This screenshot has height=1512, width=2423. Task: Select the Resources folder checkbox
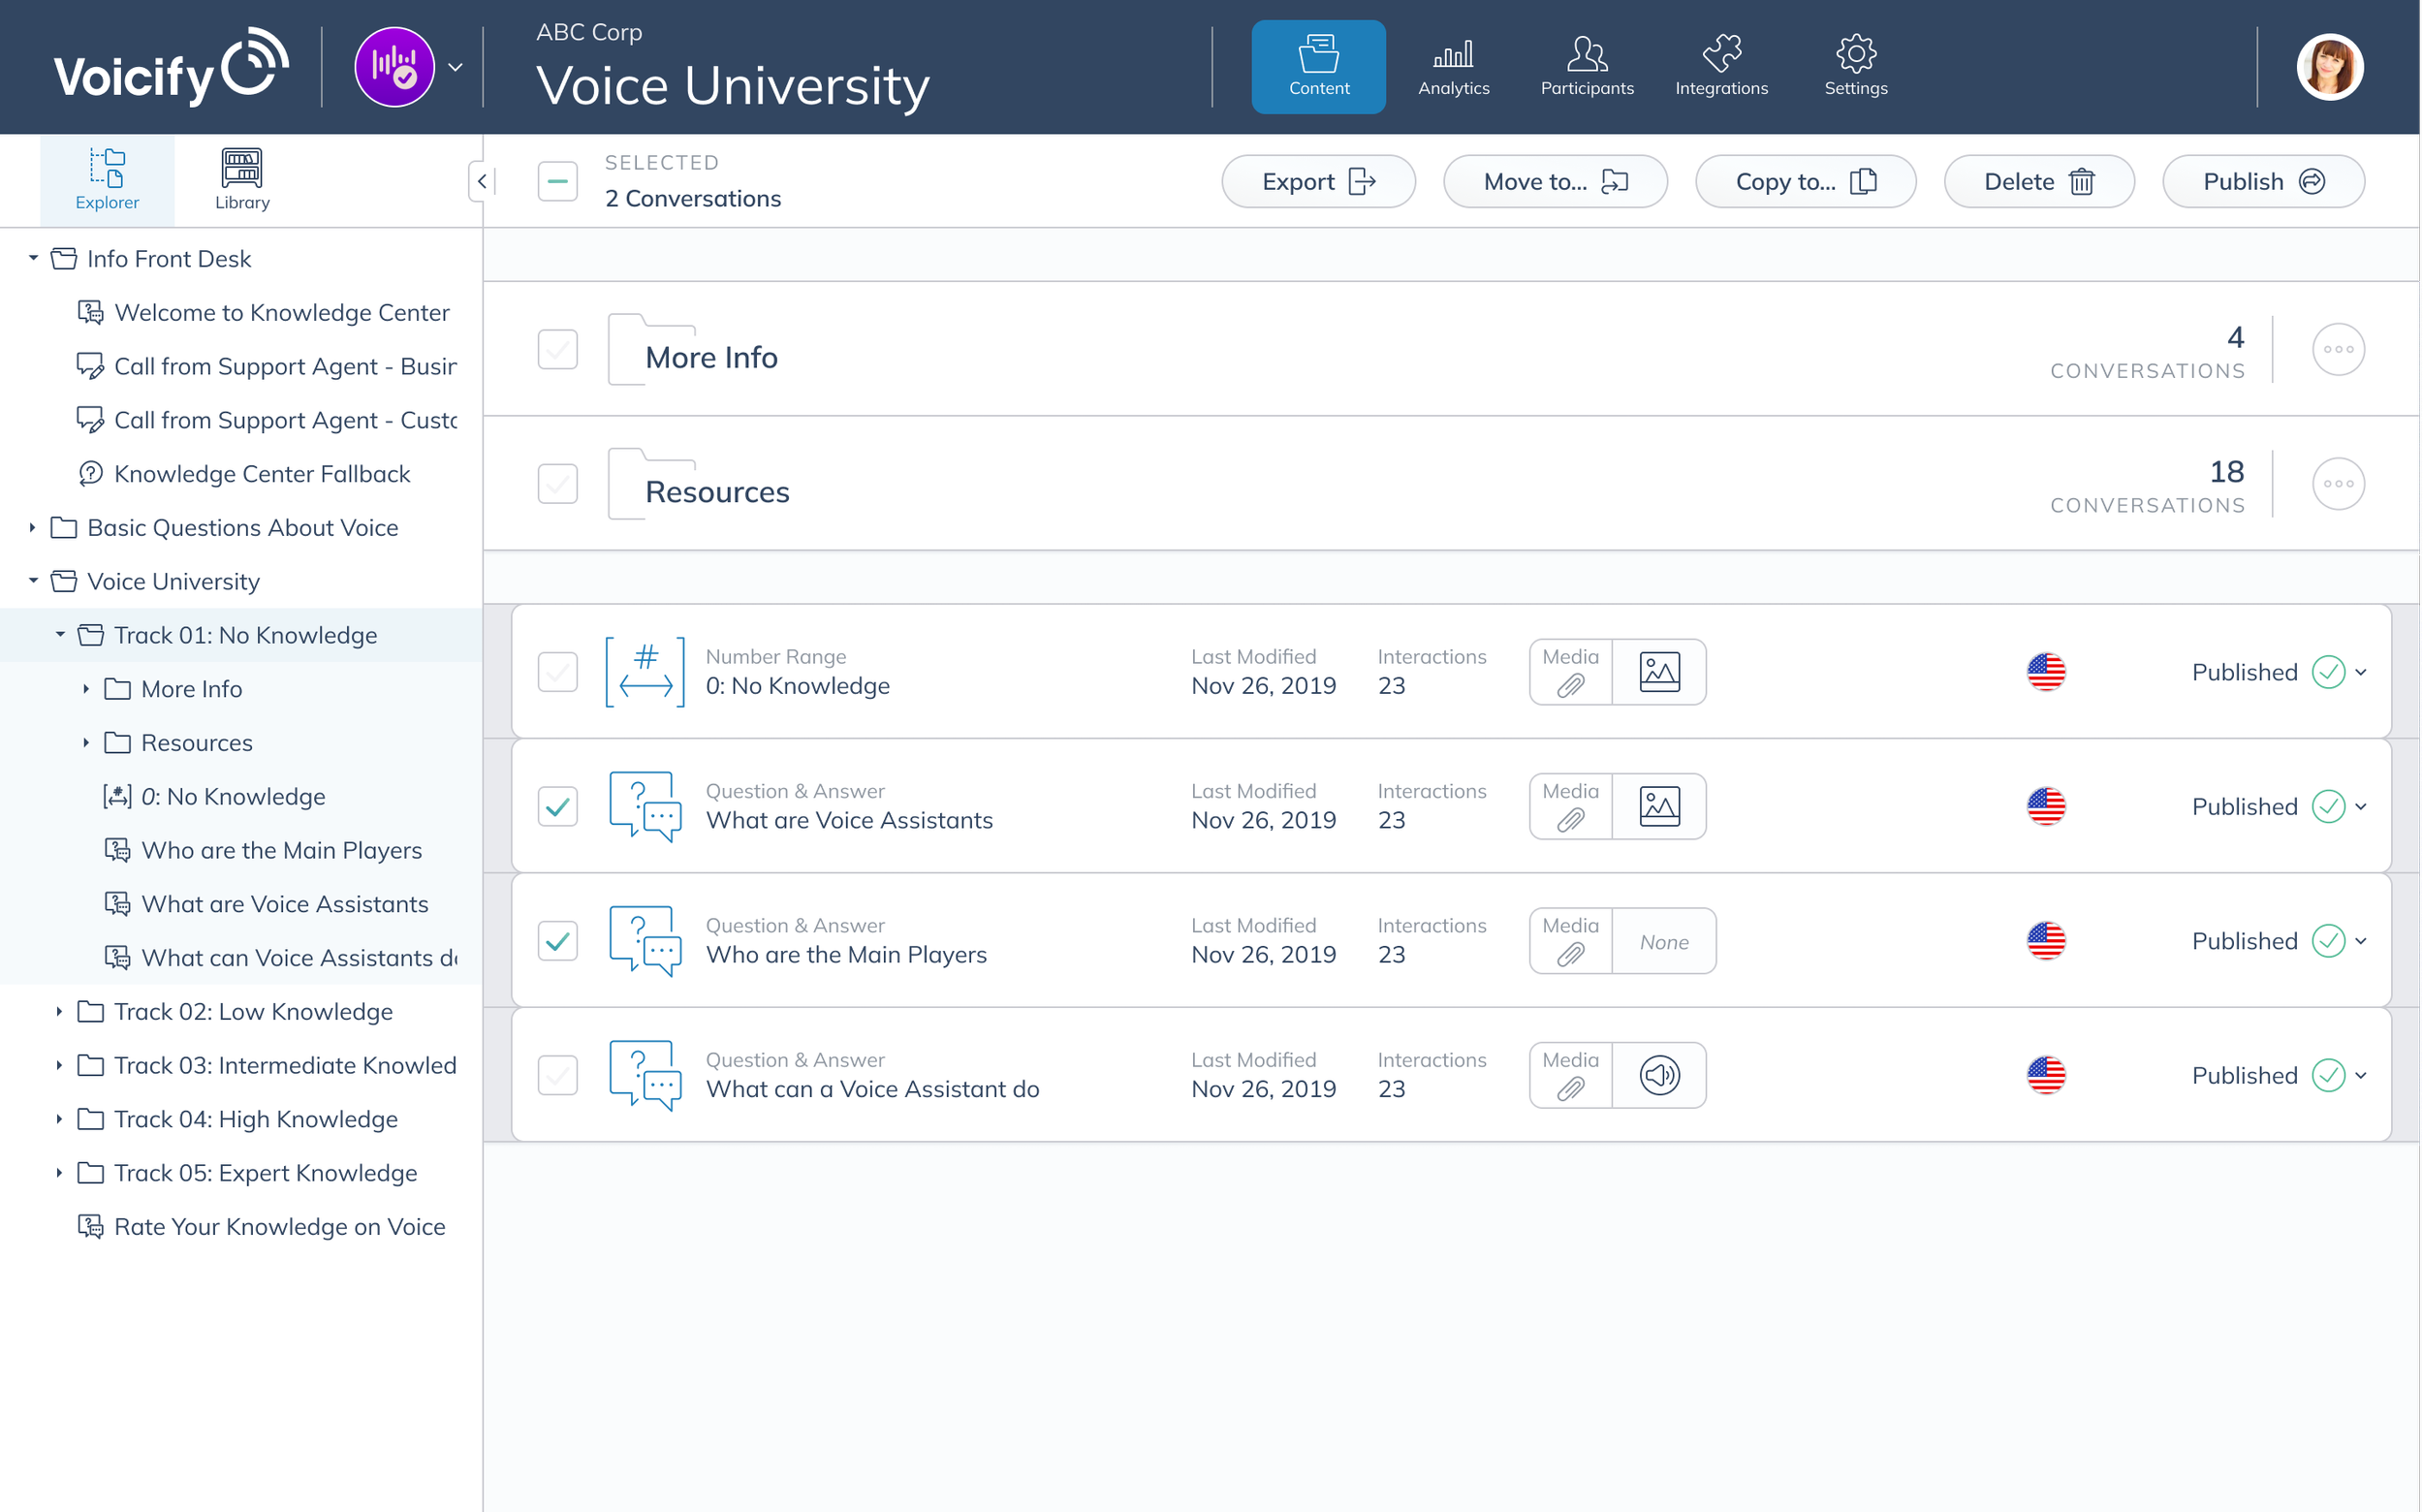click(x=557, y=484)
